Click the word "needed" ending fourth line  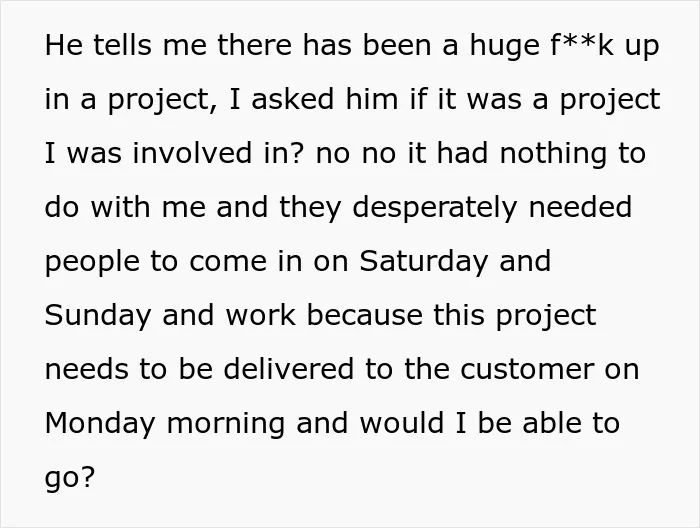(x=580, y=207)
